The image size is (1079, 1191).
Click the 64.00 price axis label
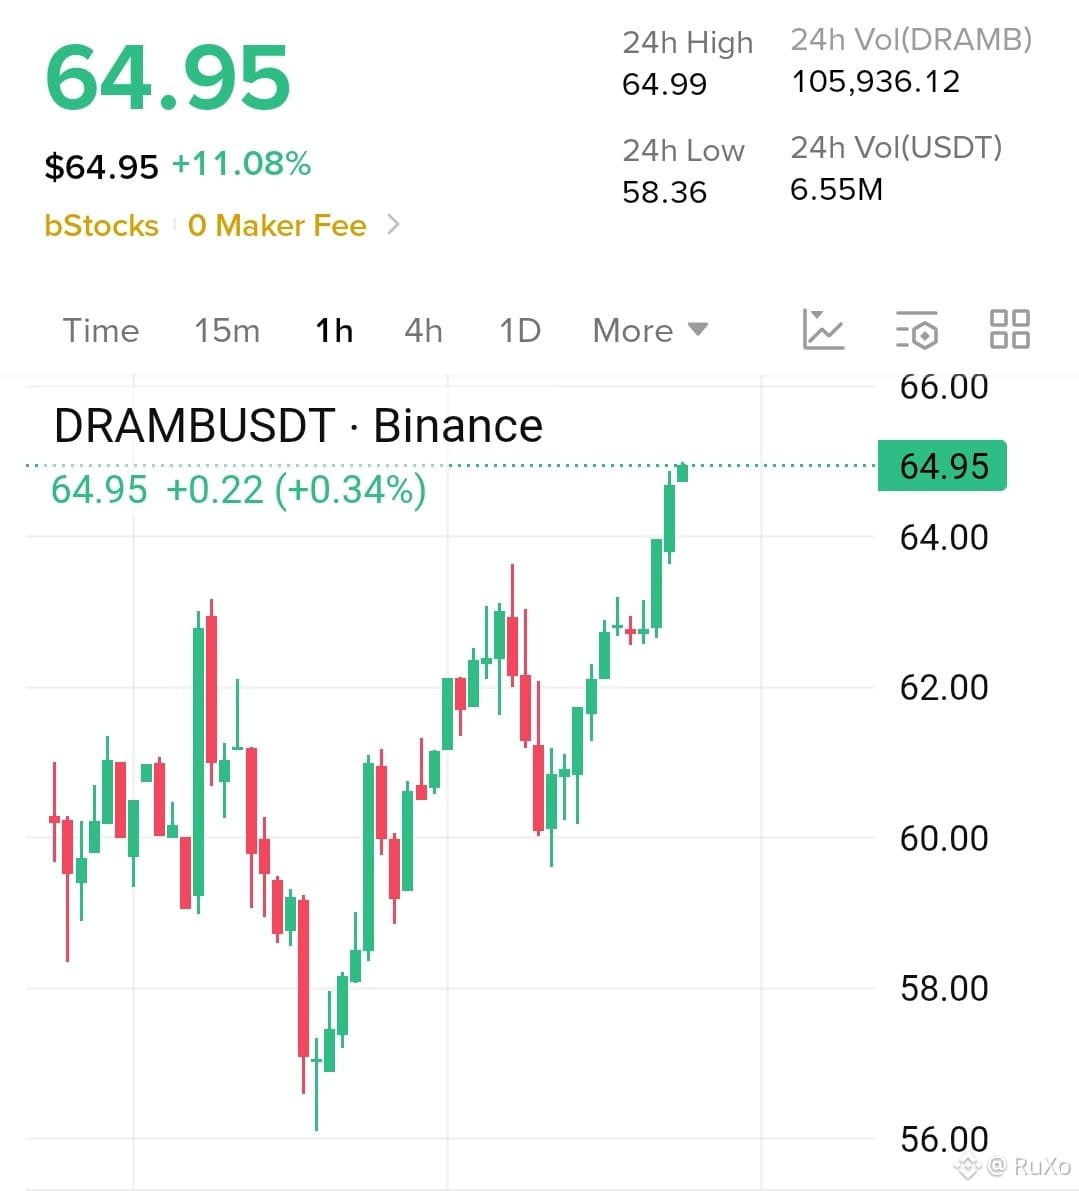tap(944, 538)
